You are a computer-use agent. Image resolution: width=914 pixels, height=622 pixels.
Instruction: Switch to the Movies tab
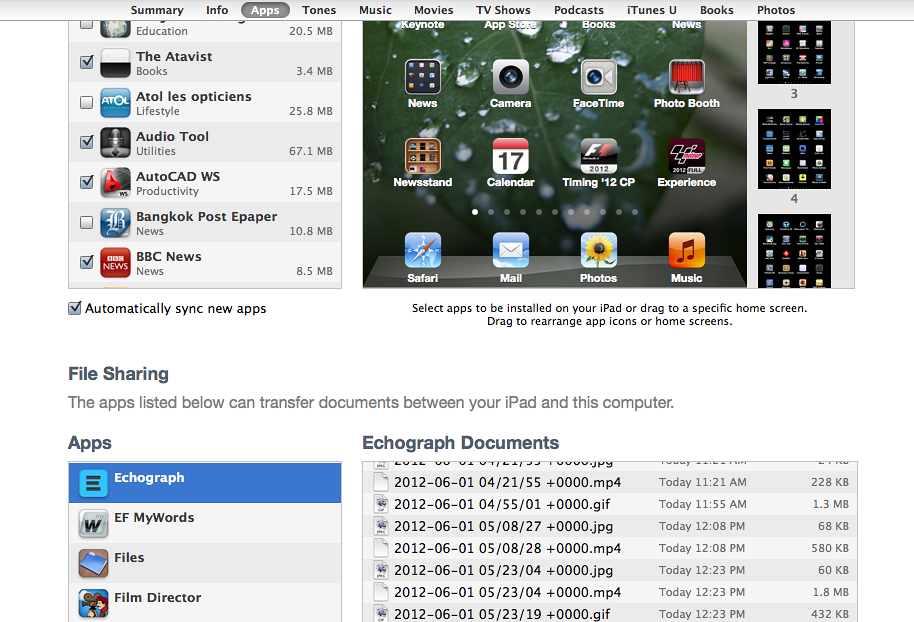[434, 10]
